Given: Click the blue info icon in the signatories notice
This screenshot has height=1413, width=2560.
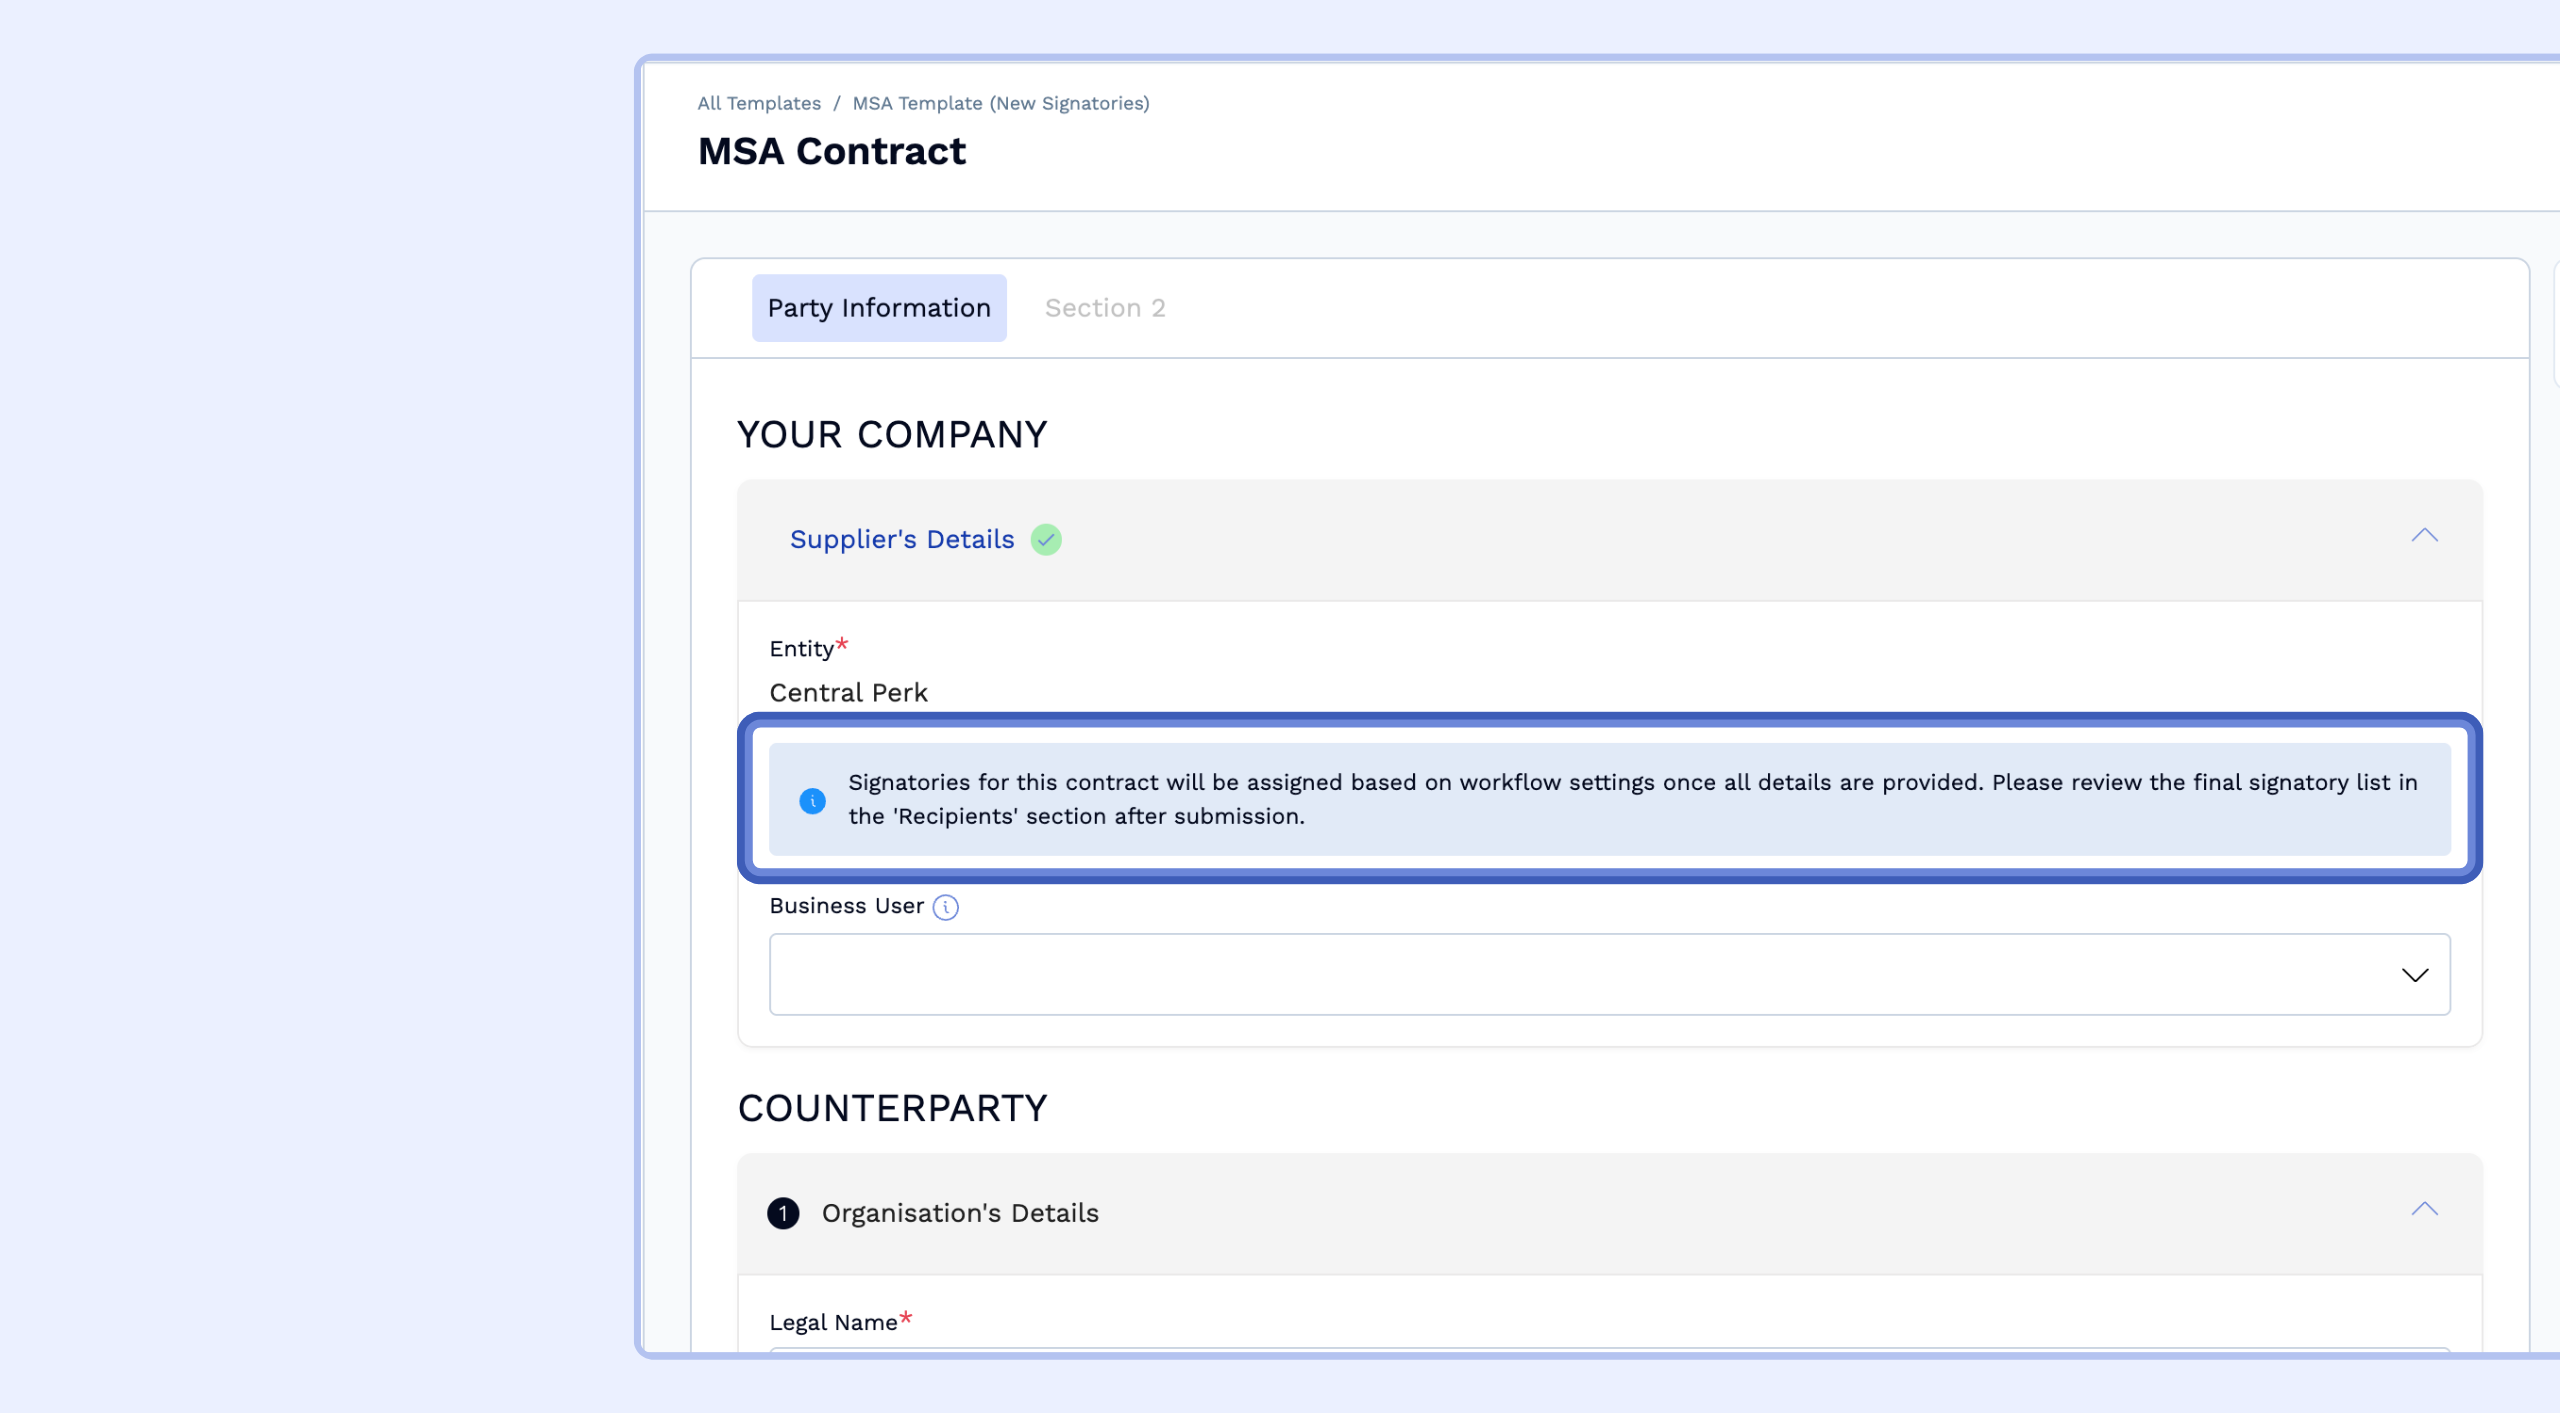Looking at the screenshot, I should tap(812, 801).
